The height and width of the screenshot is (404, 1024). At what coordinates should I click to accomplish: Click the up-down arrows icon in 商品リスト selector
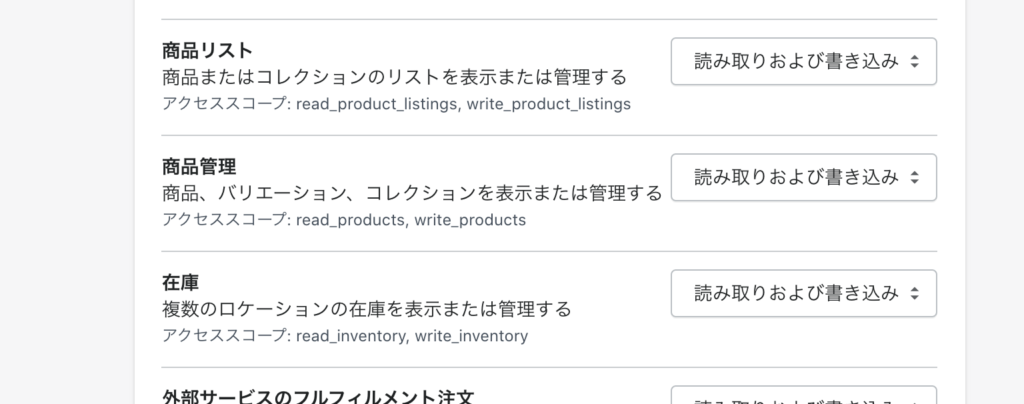914,61
